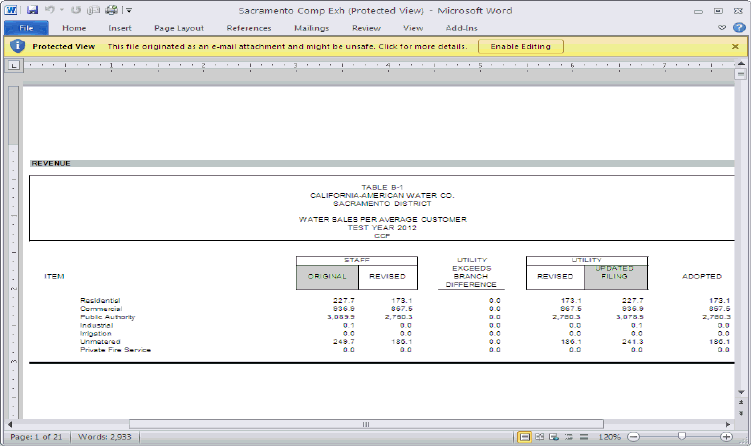751x446 pixels.
Task: Click the Enable Editing button
Action: 520,46
